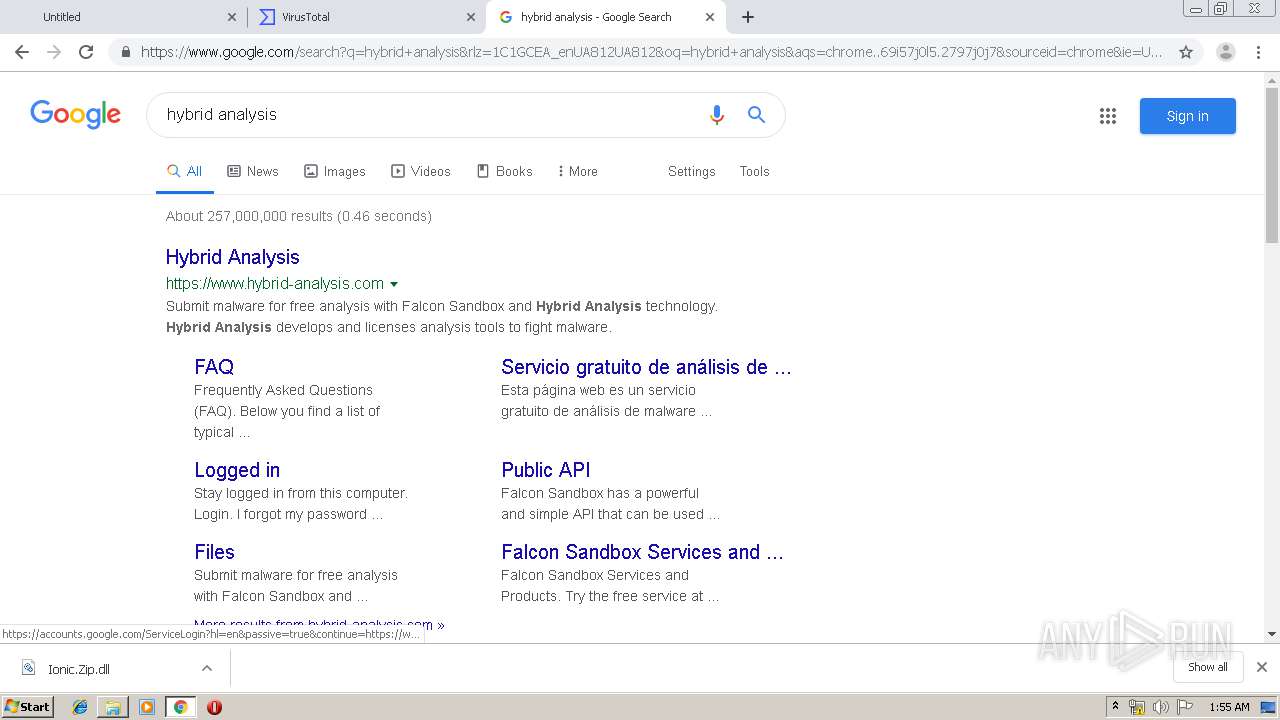Click the network tray icon
This screenshot has height=720, width=1280.
click(1137, 707)
